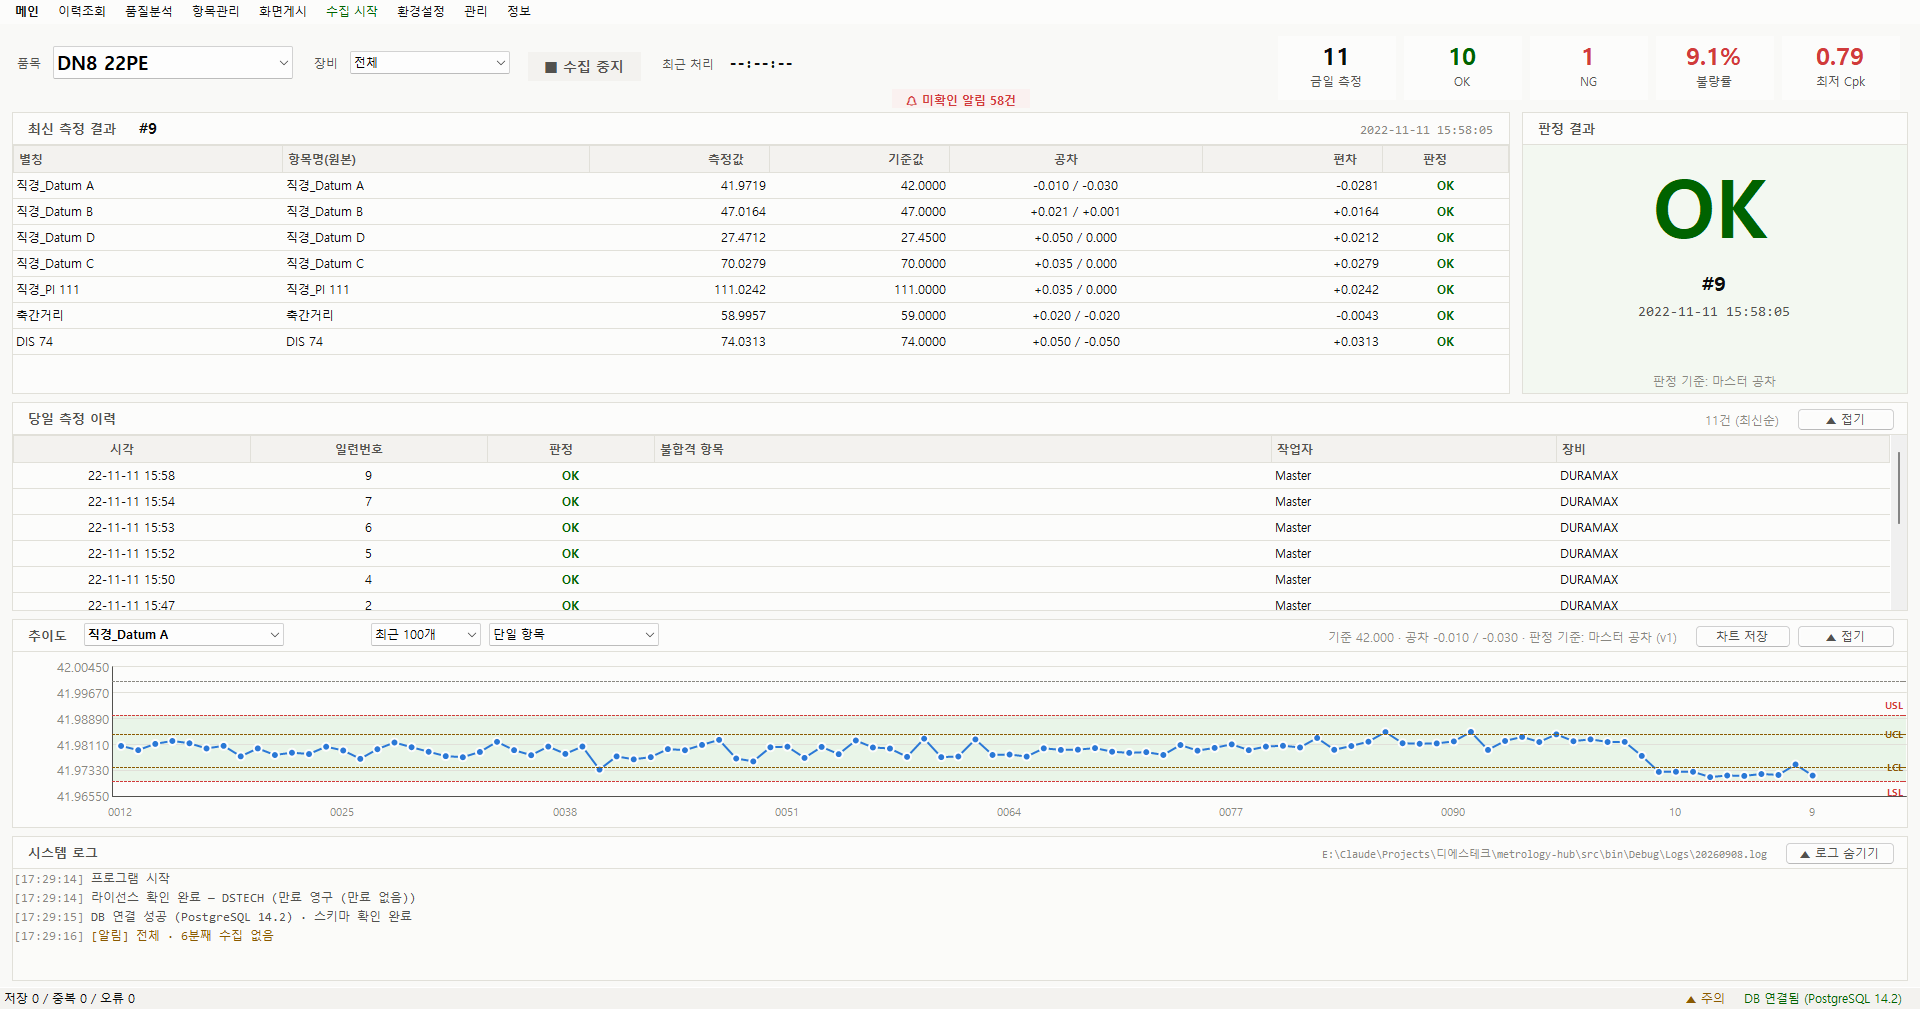Image resolution: width=1920 pixels, height=1009 pixels.
Task: Select the 직경_Datum A result row
Action: 761,186
